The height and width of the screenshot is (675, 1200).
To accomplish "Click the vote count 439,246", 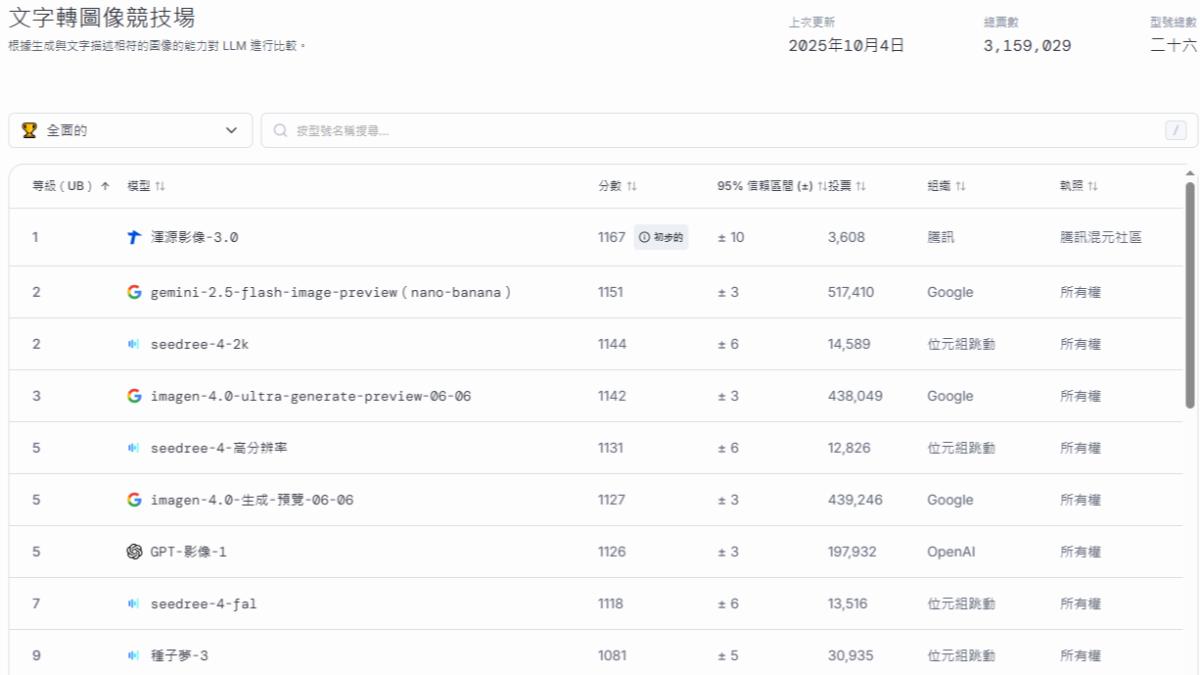I will [x=855, y=500].
